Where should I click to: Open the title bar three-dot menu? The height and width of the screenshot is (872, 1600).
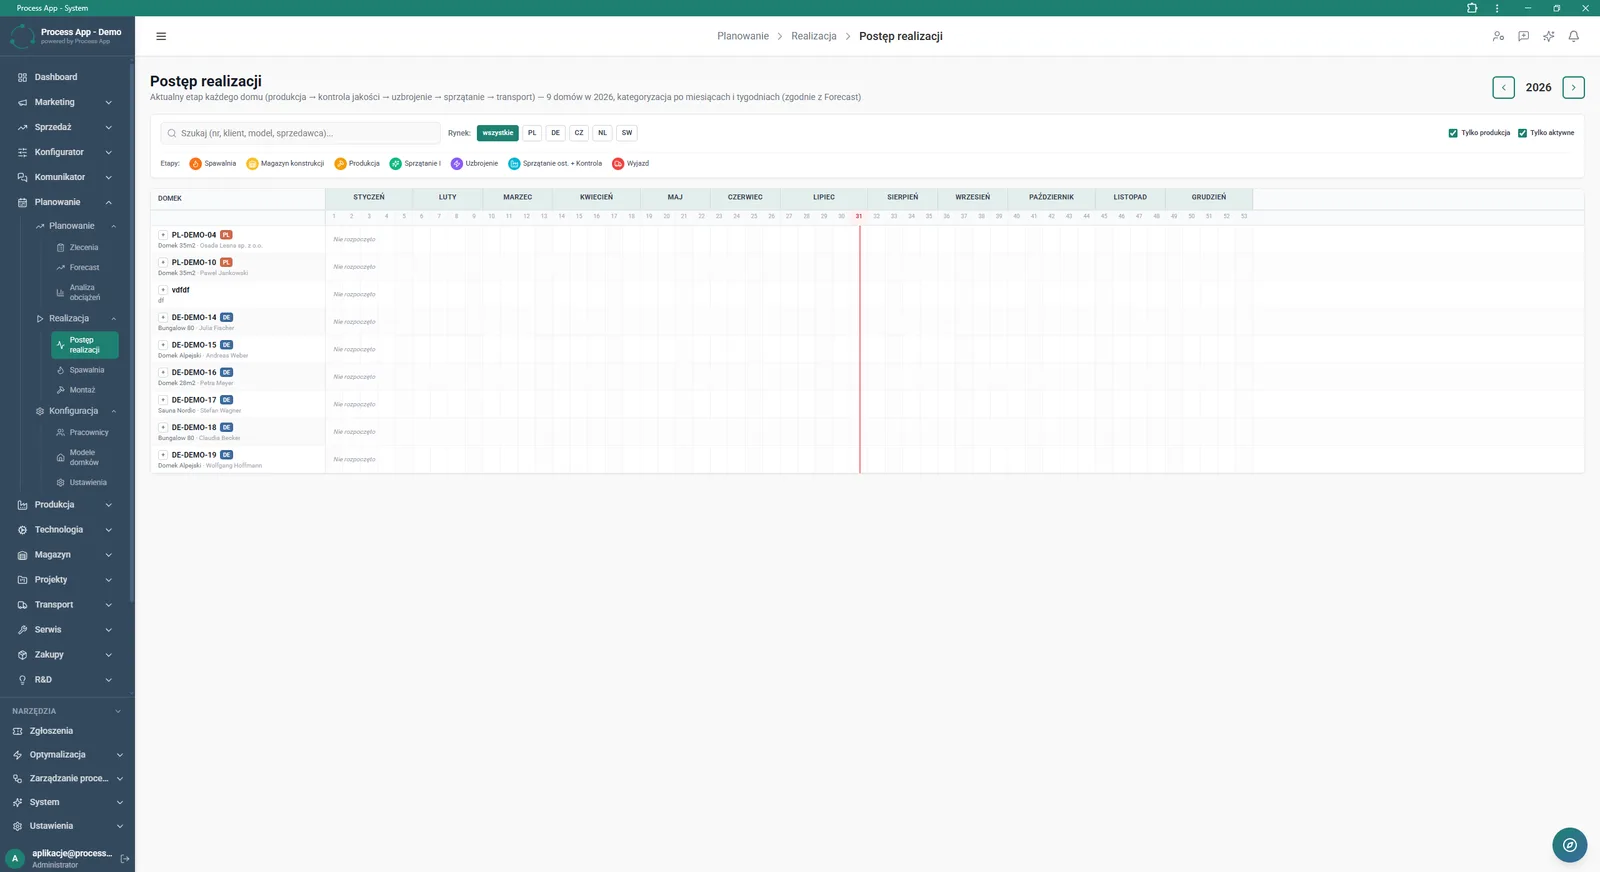pos(1497,8)
